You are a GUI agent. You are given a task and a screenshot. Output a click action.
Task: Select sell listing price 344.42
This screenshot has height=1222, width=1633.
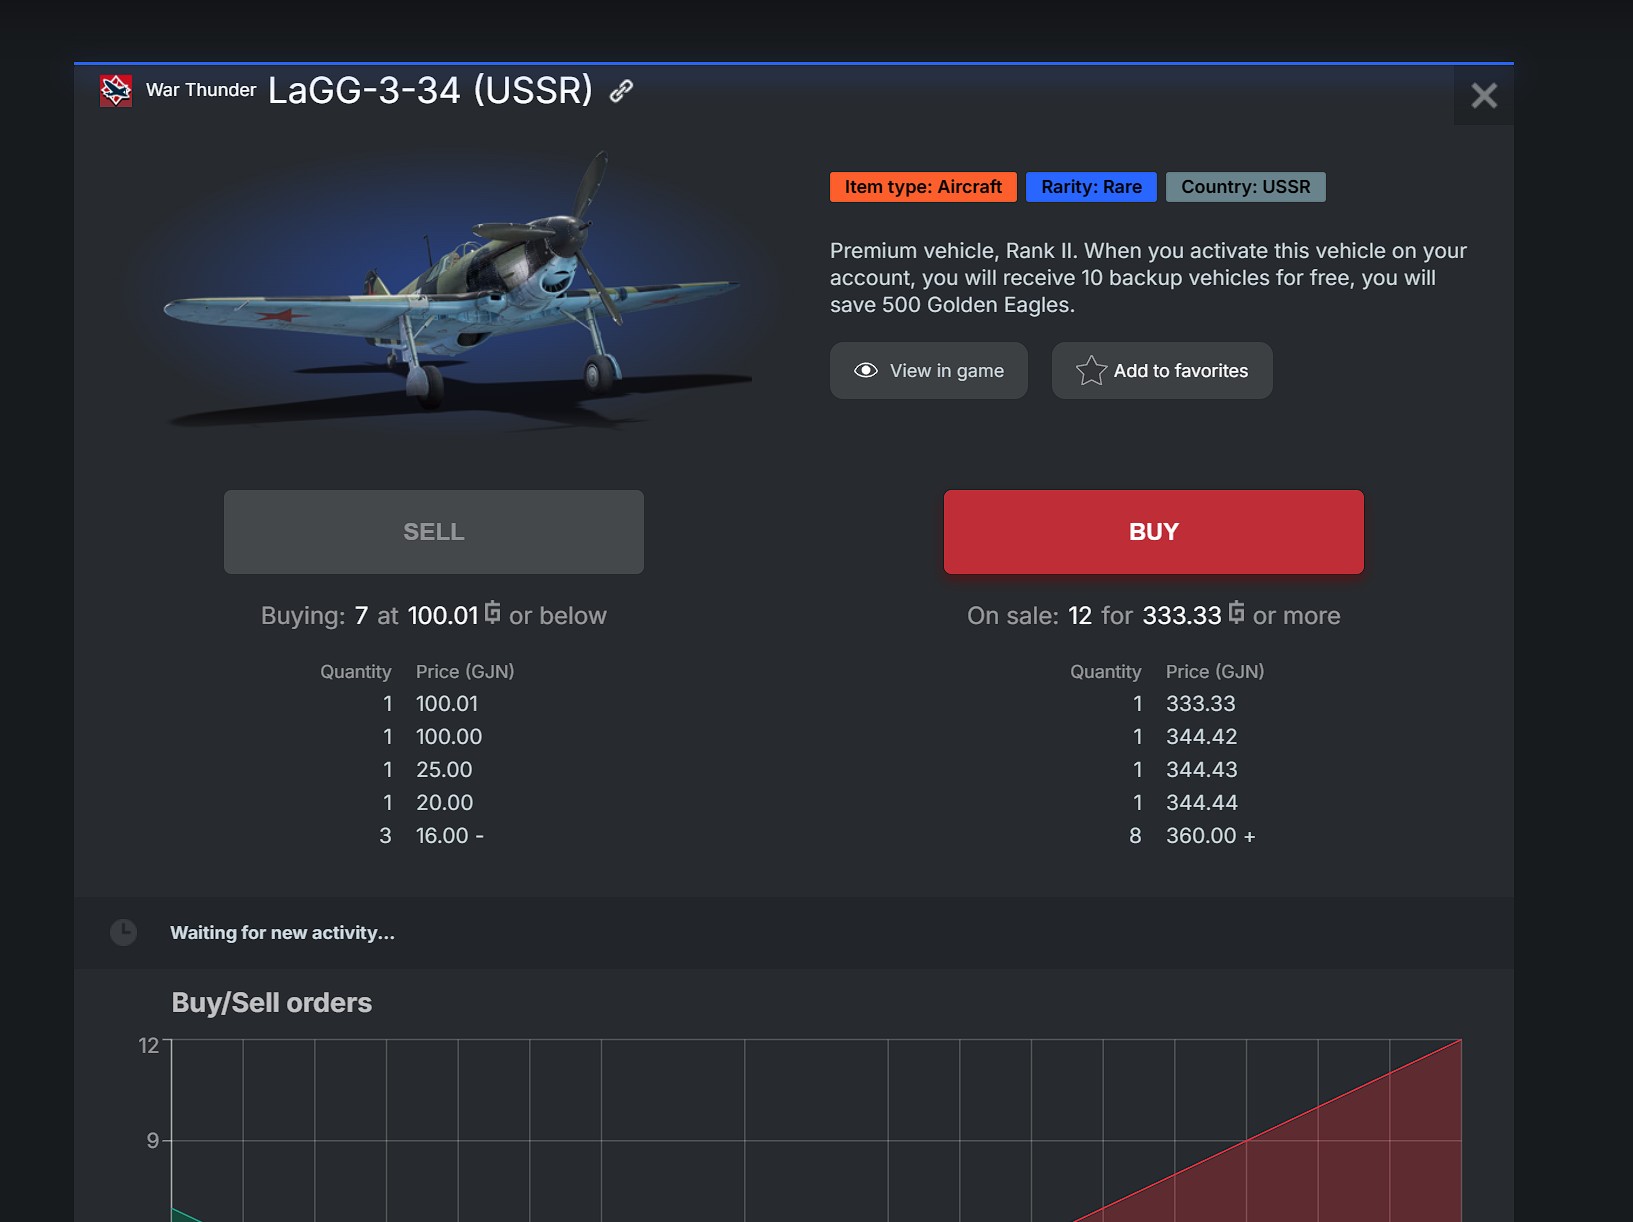tap(1202, 737)
